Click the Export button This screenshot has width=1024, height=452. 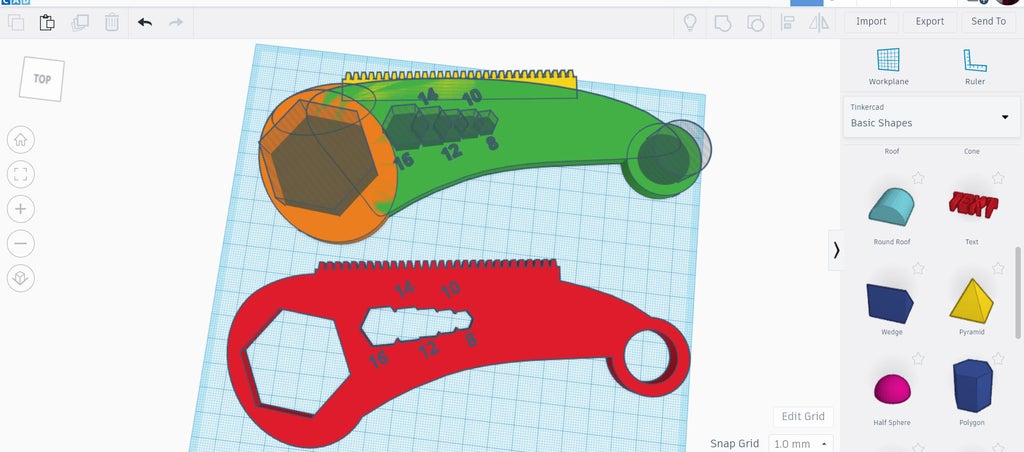coord(929,22)
